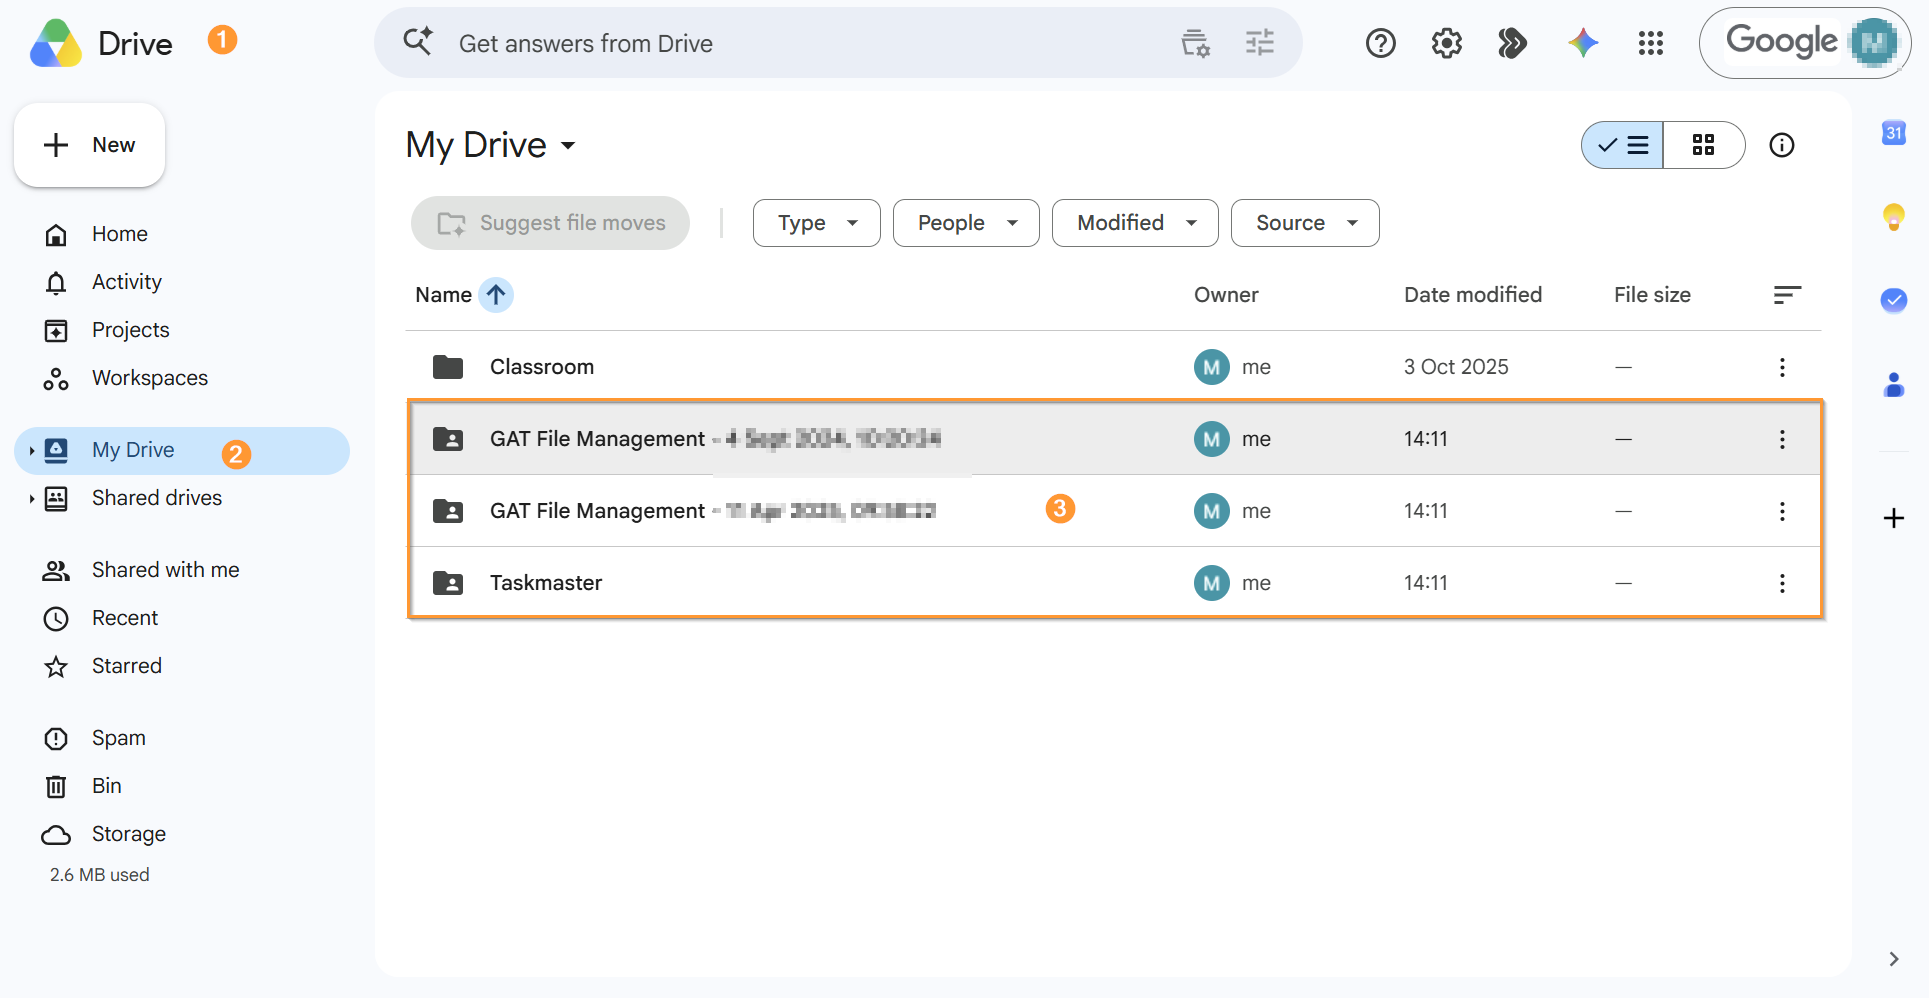Open the My Drive title dropdown
Viewport: 1929px width, 998px height.
(491, 145)
